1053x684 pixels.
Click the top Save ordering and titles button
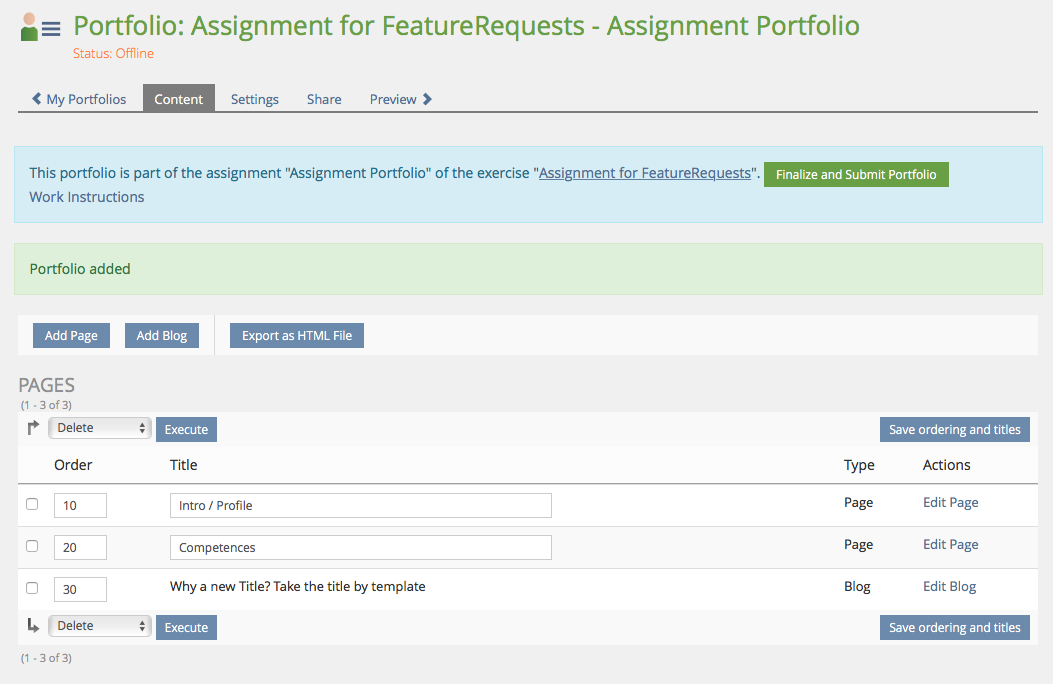click(954, 430)
